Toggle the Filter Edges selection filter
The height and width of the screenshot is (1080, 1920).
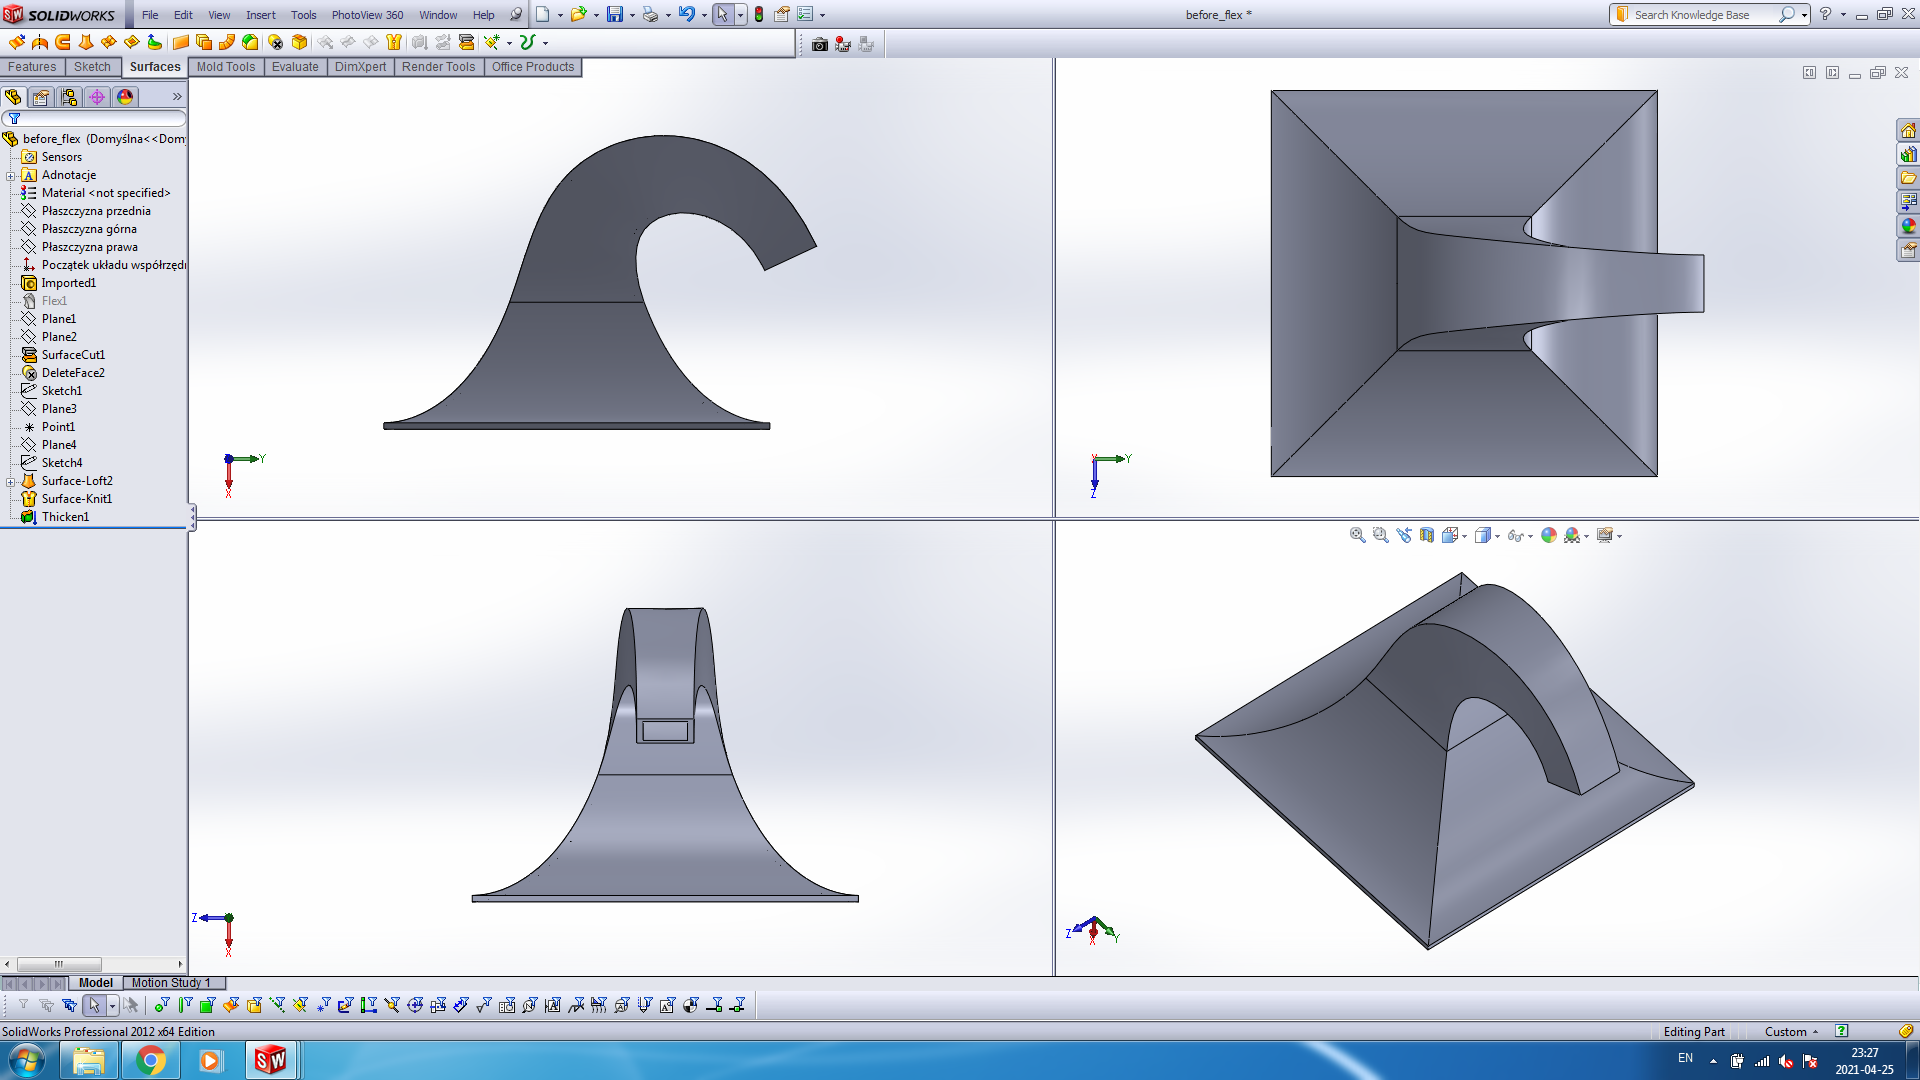tap(185, 1006)
